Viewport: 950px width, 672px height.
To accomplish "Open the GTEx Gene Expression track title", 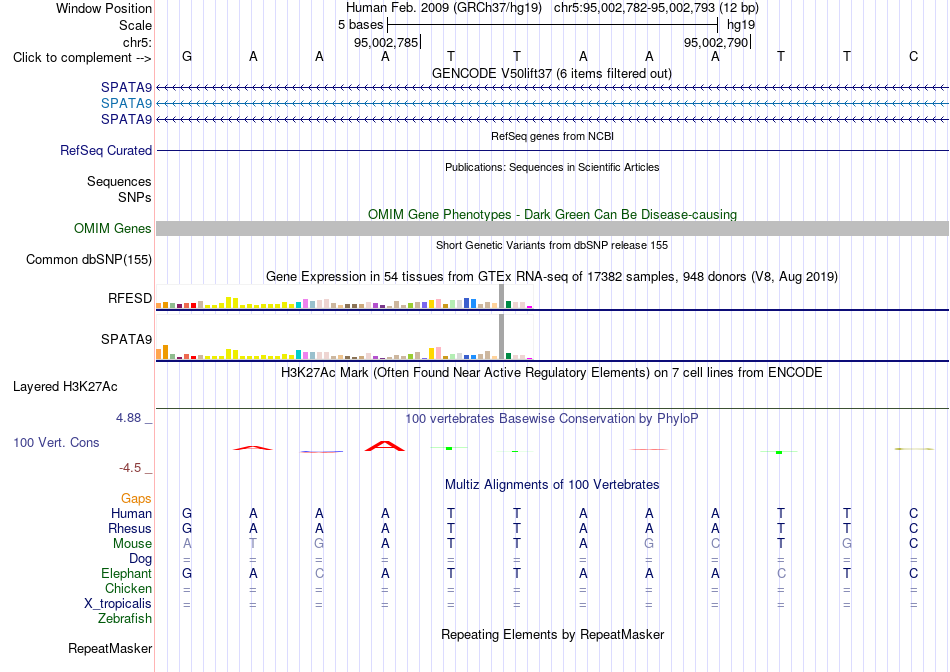I will point(552,276).
